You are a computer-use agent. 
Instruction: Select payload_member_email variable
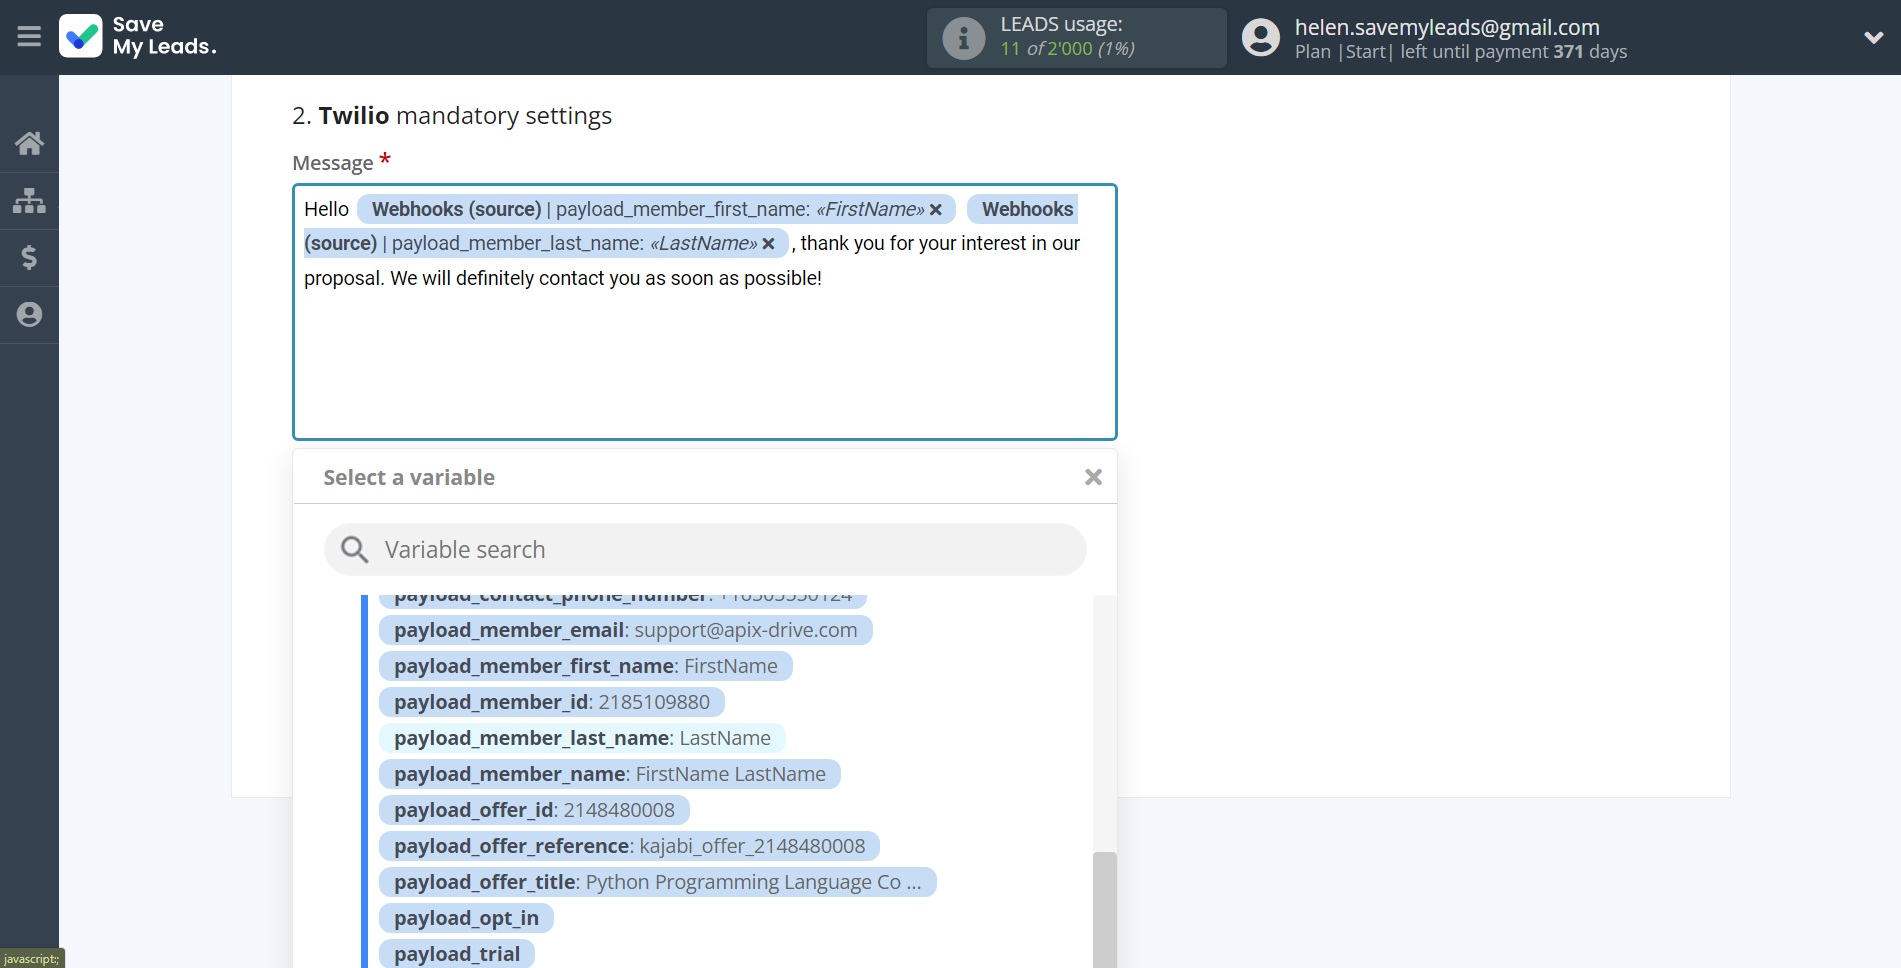pyautogui.click(x=625, y=630)
